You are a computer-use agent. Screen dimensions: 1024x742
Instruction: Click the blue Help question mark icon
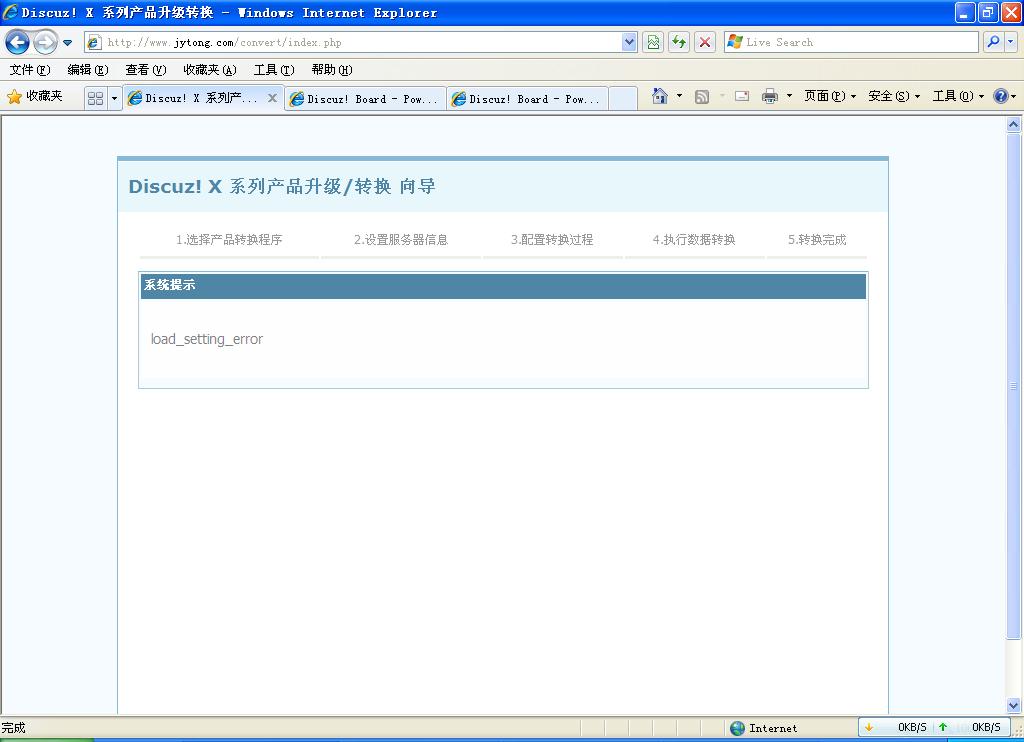1000,96
